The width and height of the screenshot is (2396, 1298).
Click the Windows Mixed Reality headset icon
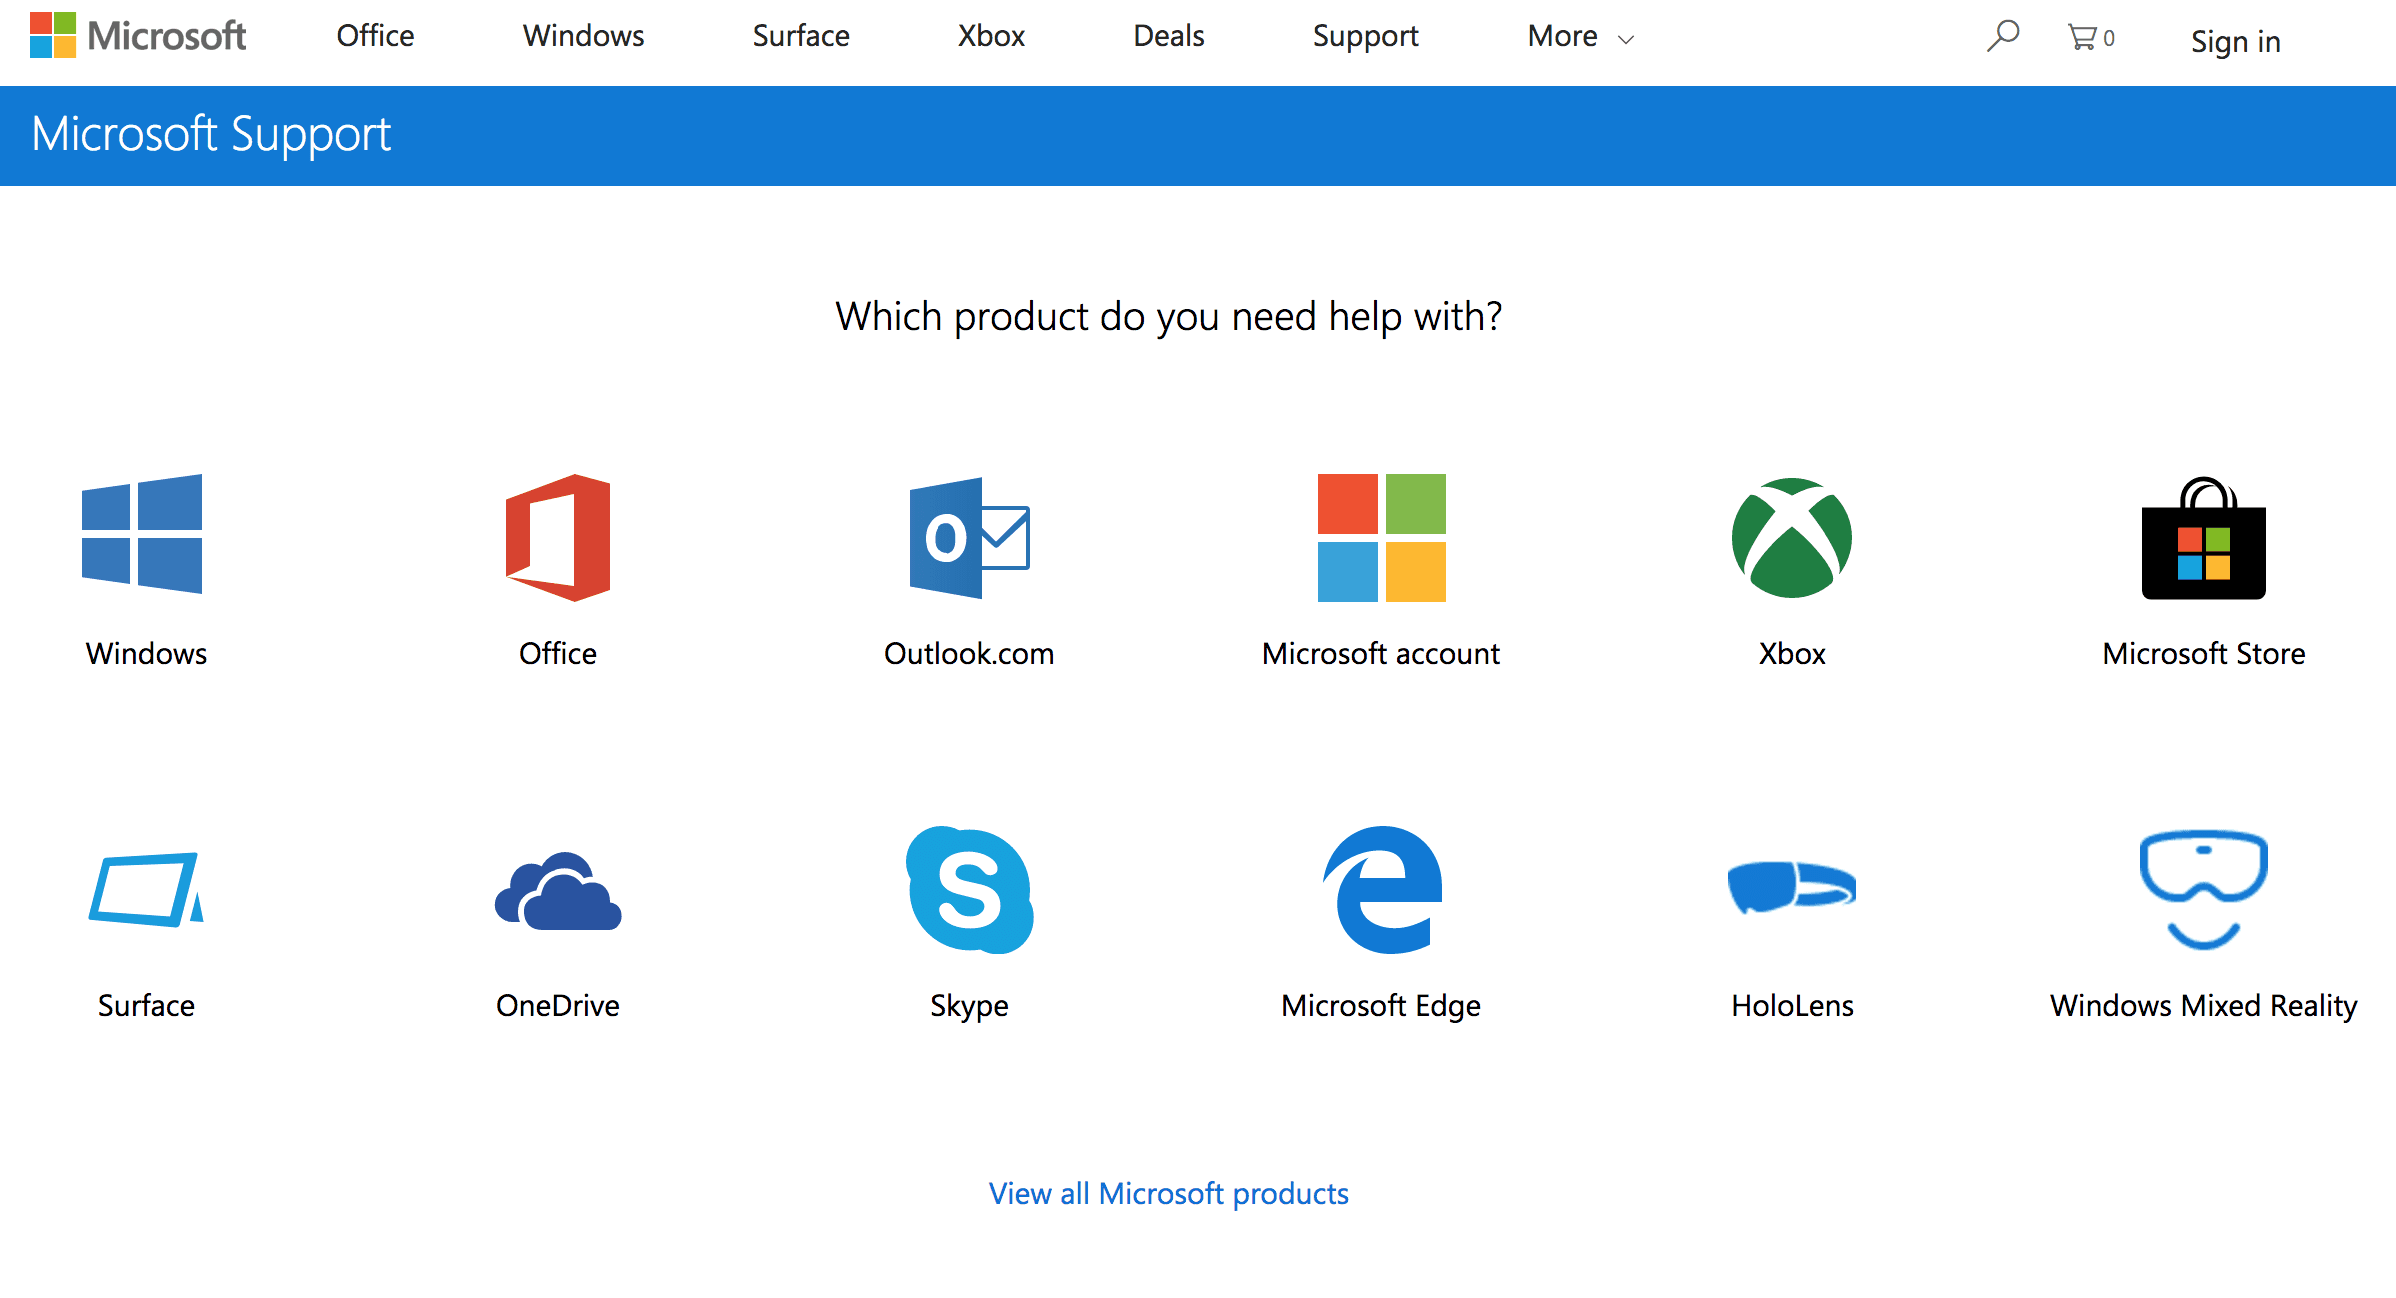point(2203,888)
